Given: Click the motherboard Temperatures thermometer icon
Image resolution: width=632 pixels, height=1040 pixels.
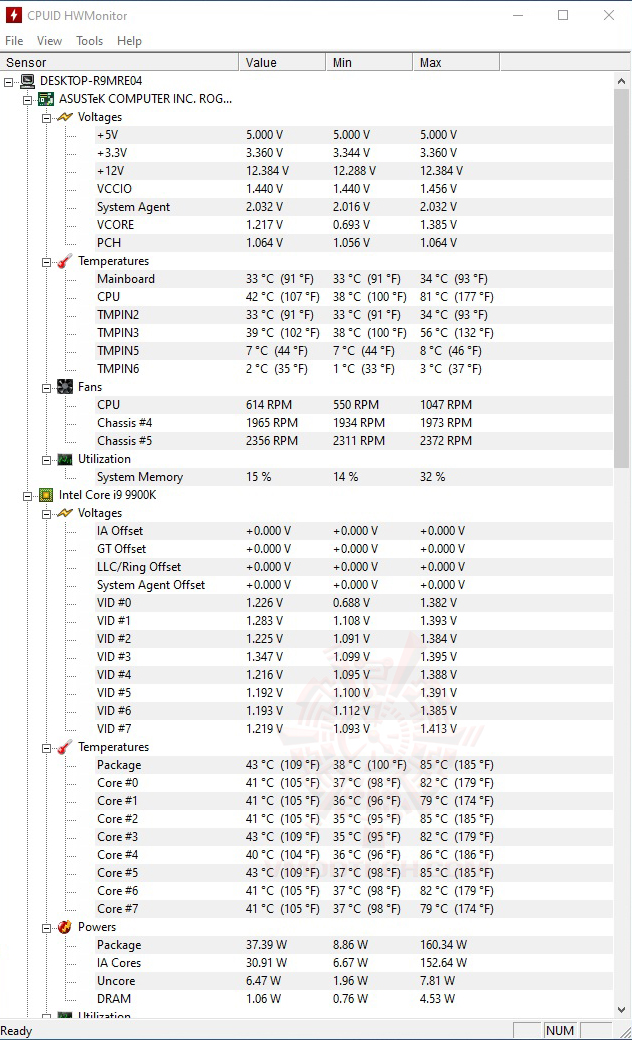Looking at the screenshot, I should coord(65,261).
